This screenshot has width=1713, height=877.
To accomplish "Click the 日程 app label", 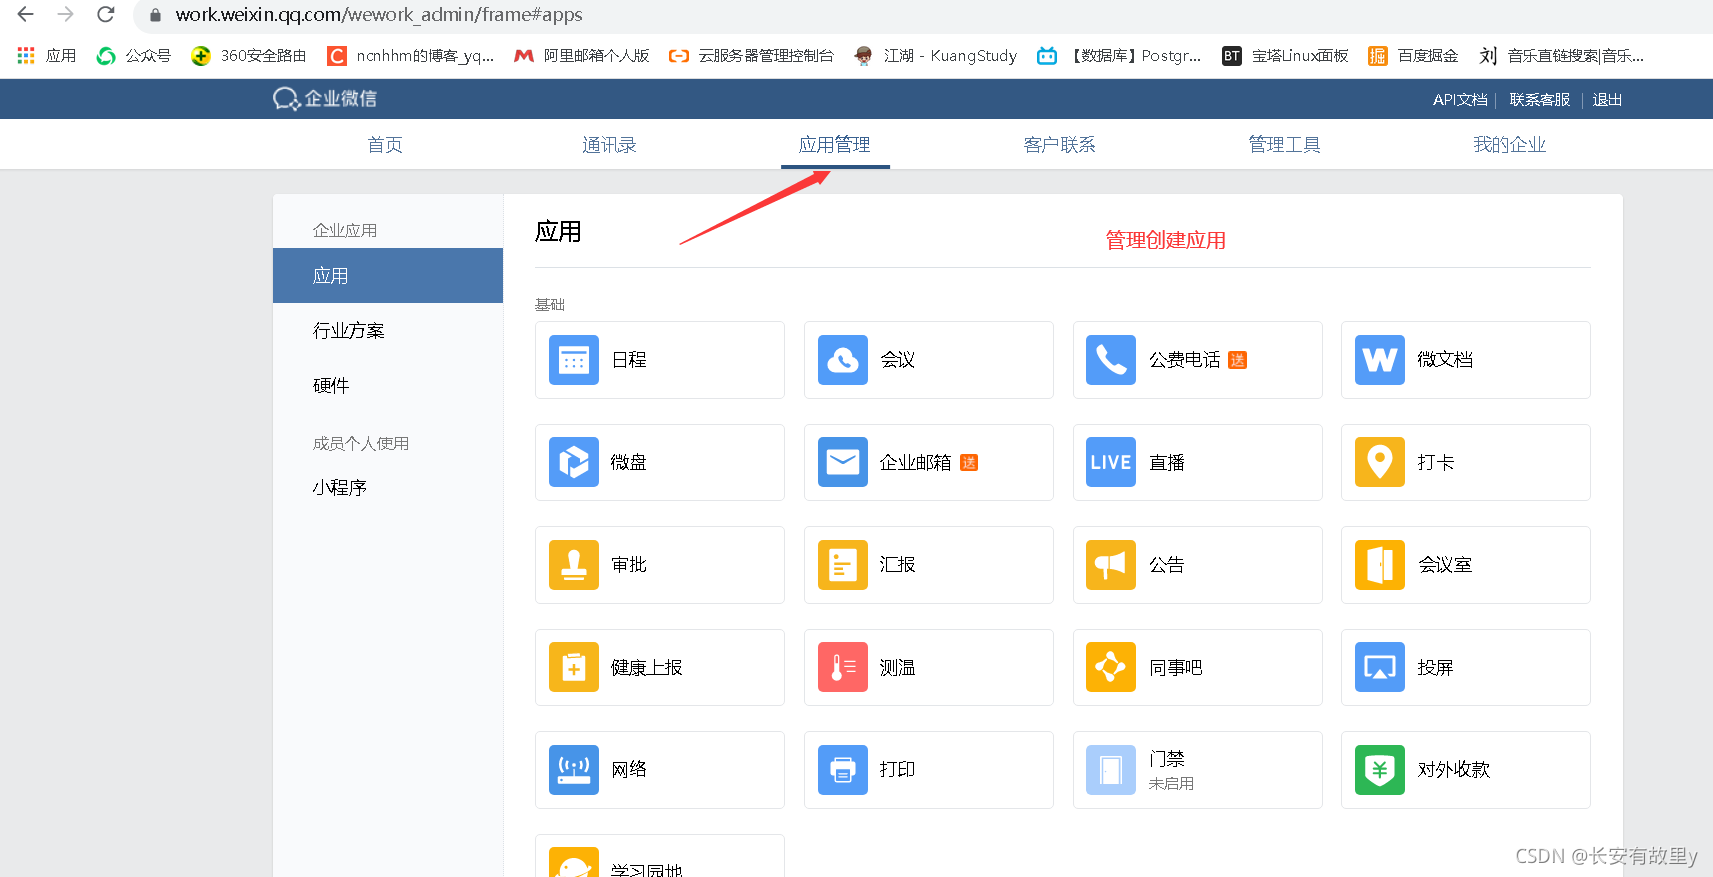I will coord(629,360).
